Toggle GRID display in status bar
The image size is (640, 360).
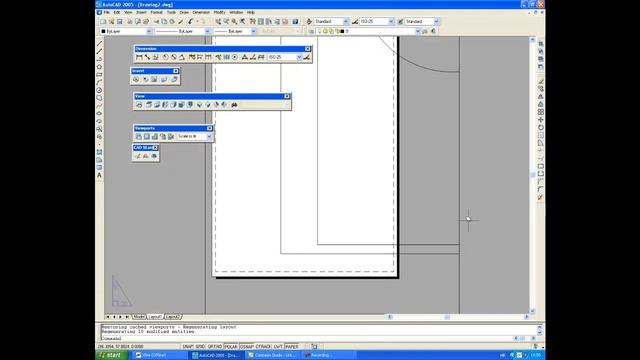200,347
